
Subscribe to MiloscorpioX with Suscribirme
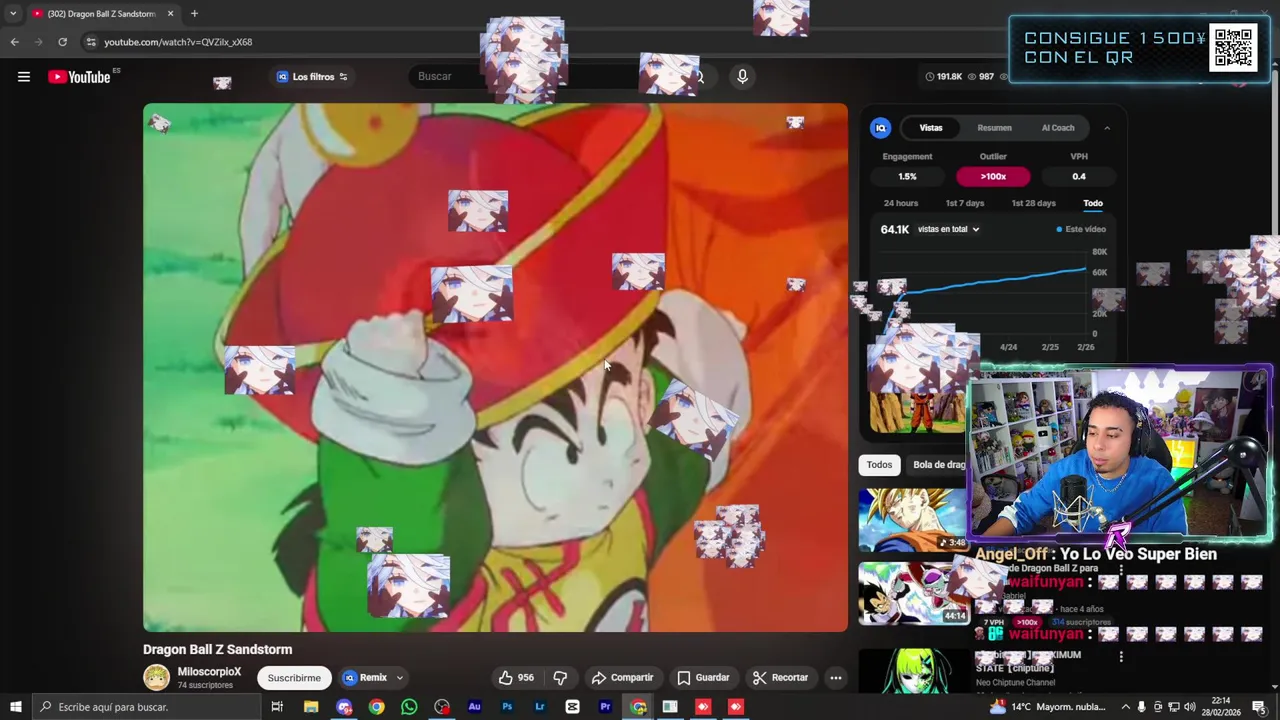coord(294,678)
